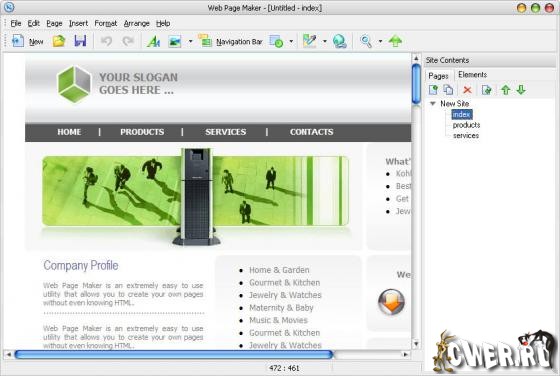This screenshot has height=376, width=560.
Task: Open the Insert menu
Action: click(78, 24)
